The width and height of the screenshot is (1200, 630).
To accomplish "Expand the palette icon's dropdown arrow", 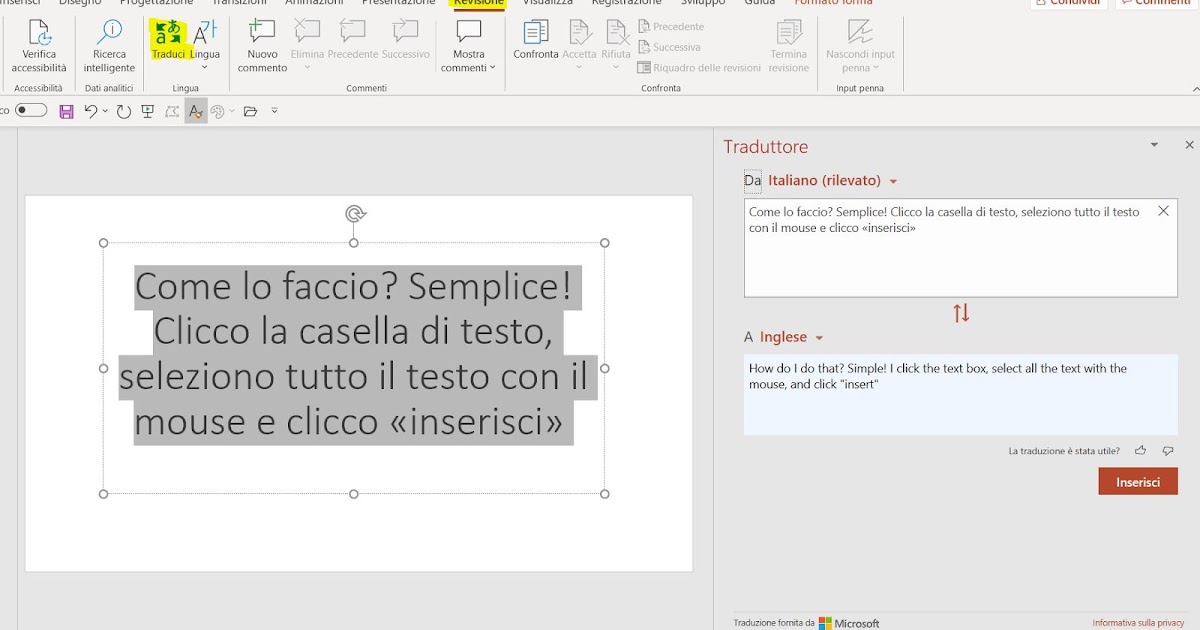I will (232, 111).
